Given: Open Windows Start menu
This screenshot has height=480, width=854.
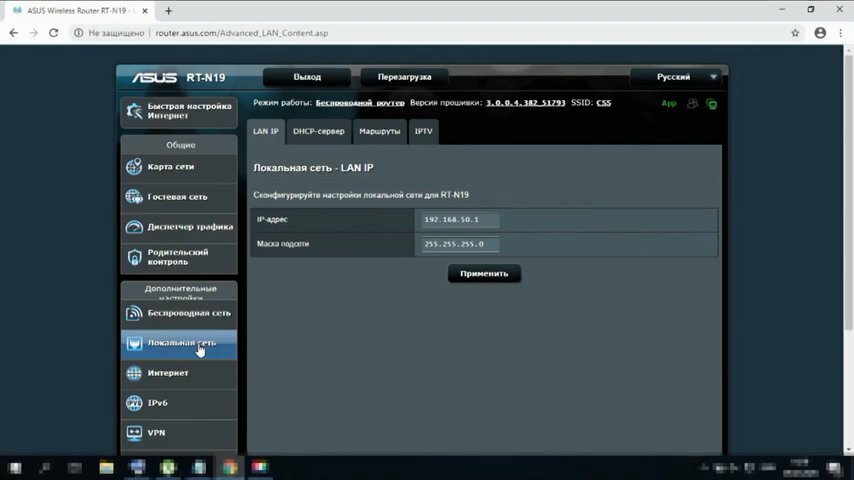Looking at the screenshot, I should [x=15, y=467].
